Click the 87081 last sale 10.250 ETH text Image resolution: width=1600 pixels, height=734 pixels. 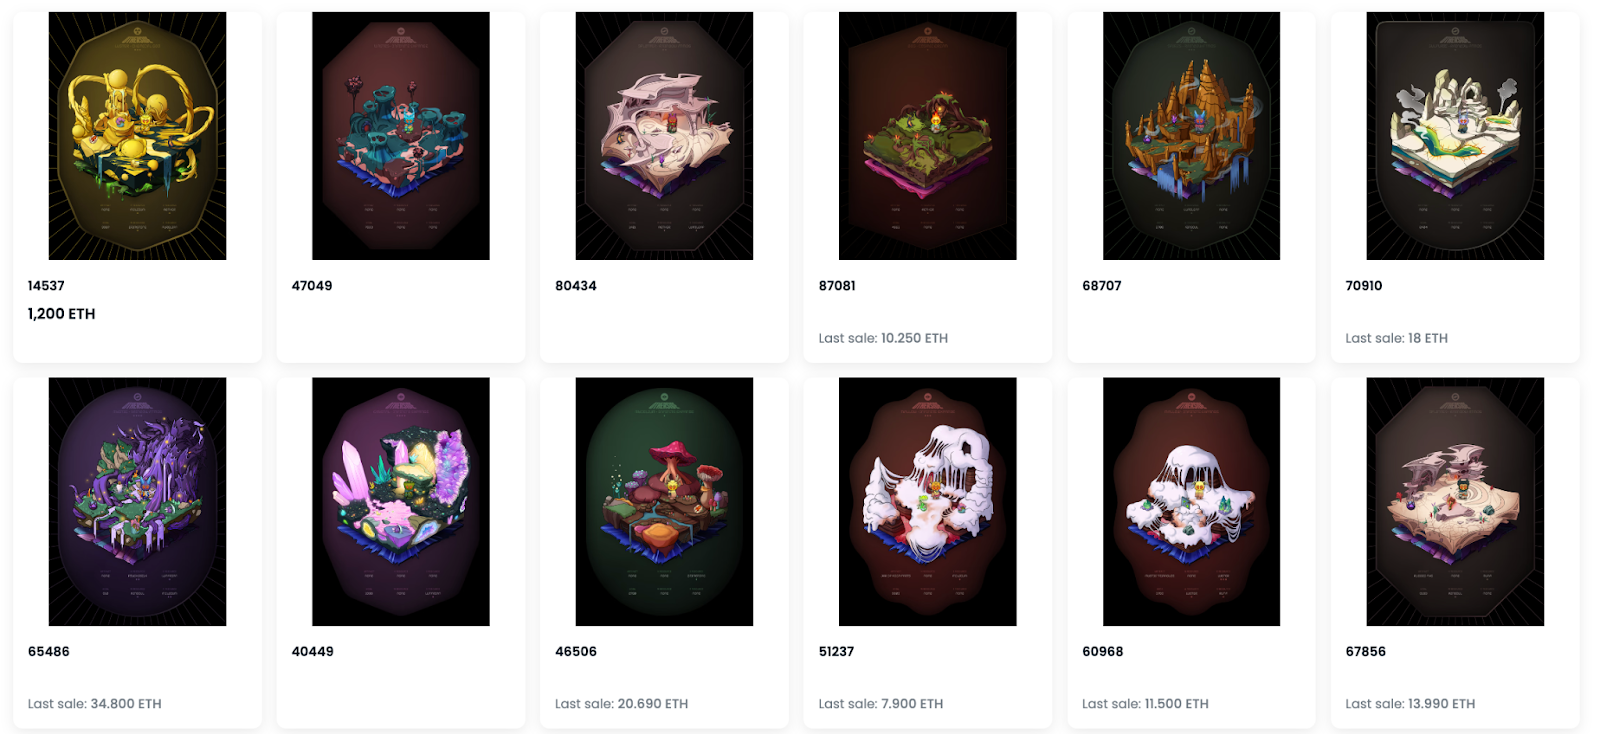tap(883, 338)
